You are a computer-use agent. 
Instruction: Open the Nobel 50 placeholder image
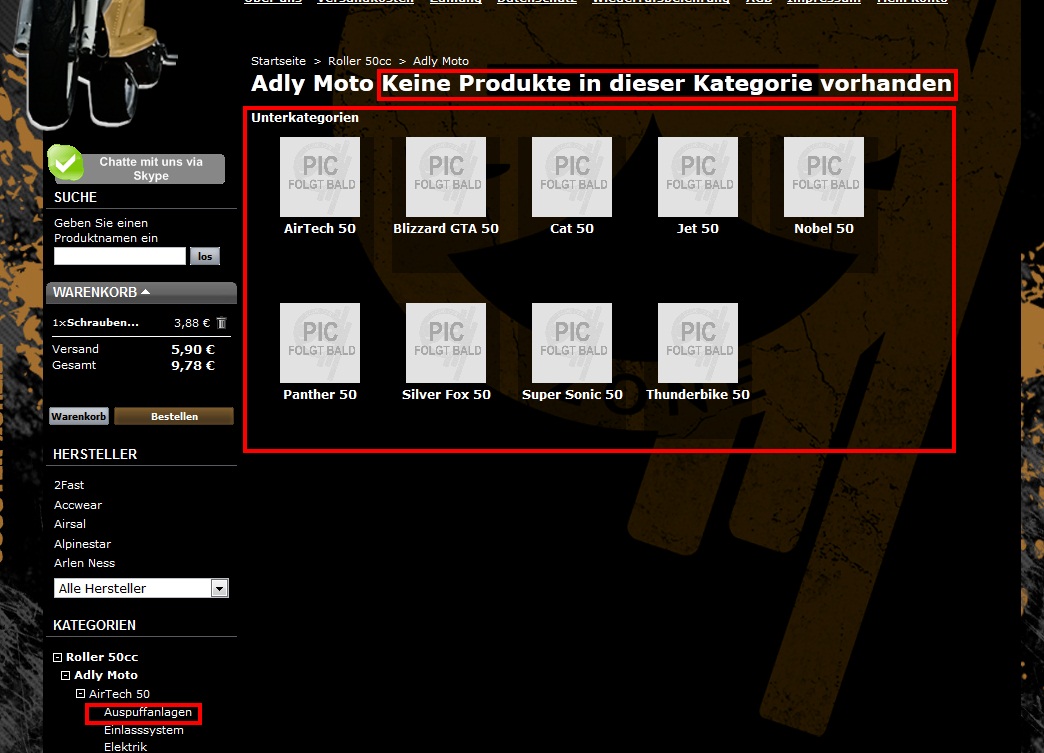coord(824,177)
